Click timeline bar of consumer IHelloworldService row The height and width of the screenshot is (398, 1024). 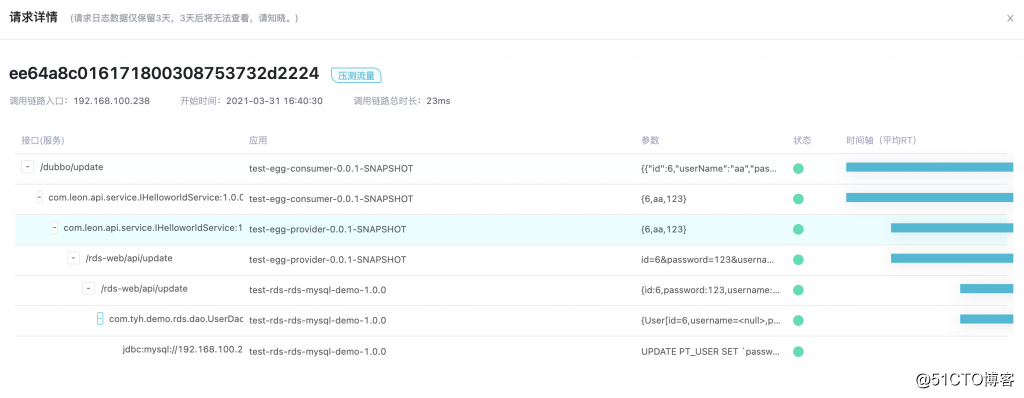pyautogui.click(x=929, y=197)
